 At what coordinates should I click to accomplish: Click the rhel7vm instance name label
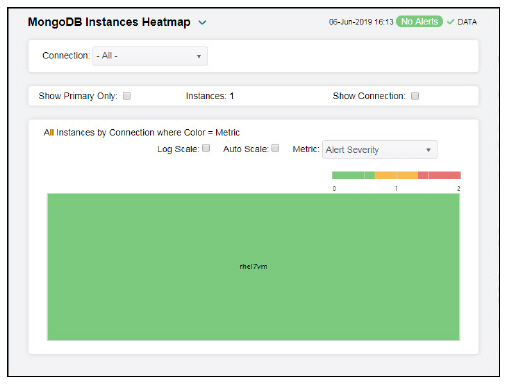click(253, 266)
